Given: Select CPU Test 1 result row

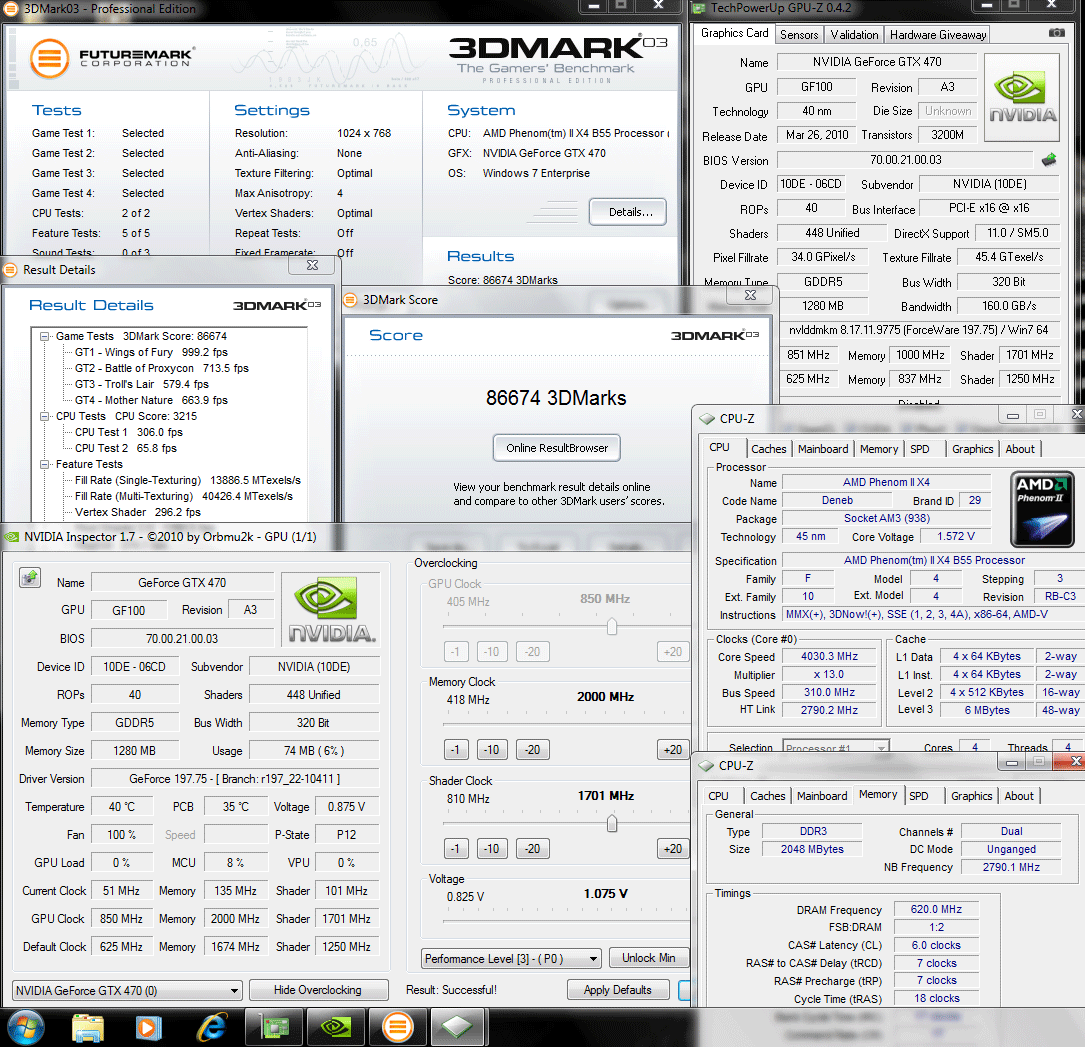Looking at the screenshot, I should (129, 432).
